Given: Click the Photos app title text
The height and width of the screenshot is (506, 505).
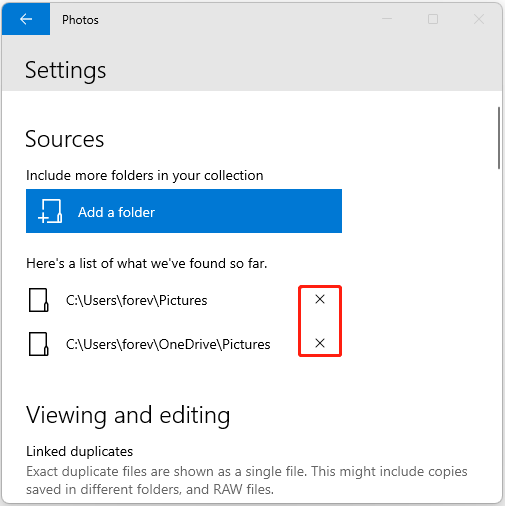Looking at the screenshot, I should pyautogui.click(x=80, y=20).
